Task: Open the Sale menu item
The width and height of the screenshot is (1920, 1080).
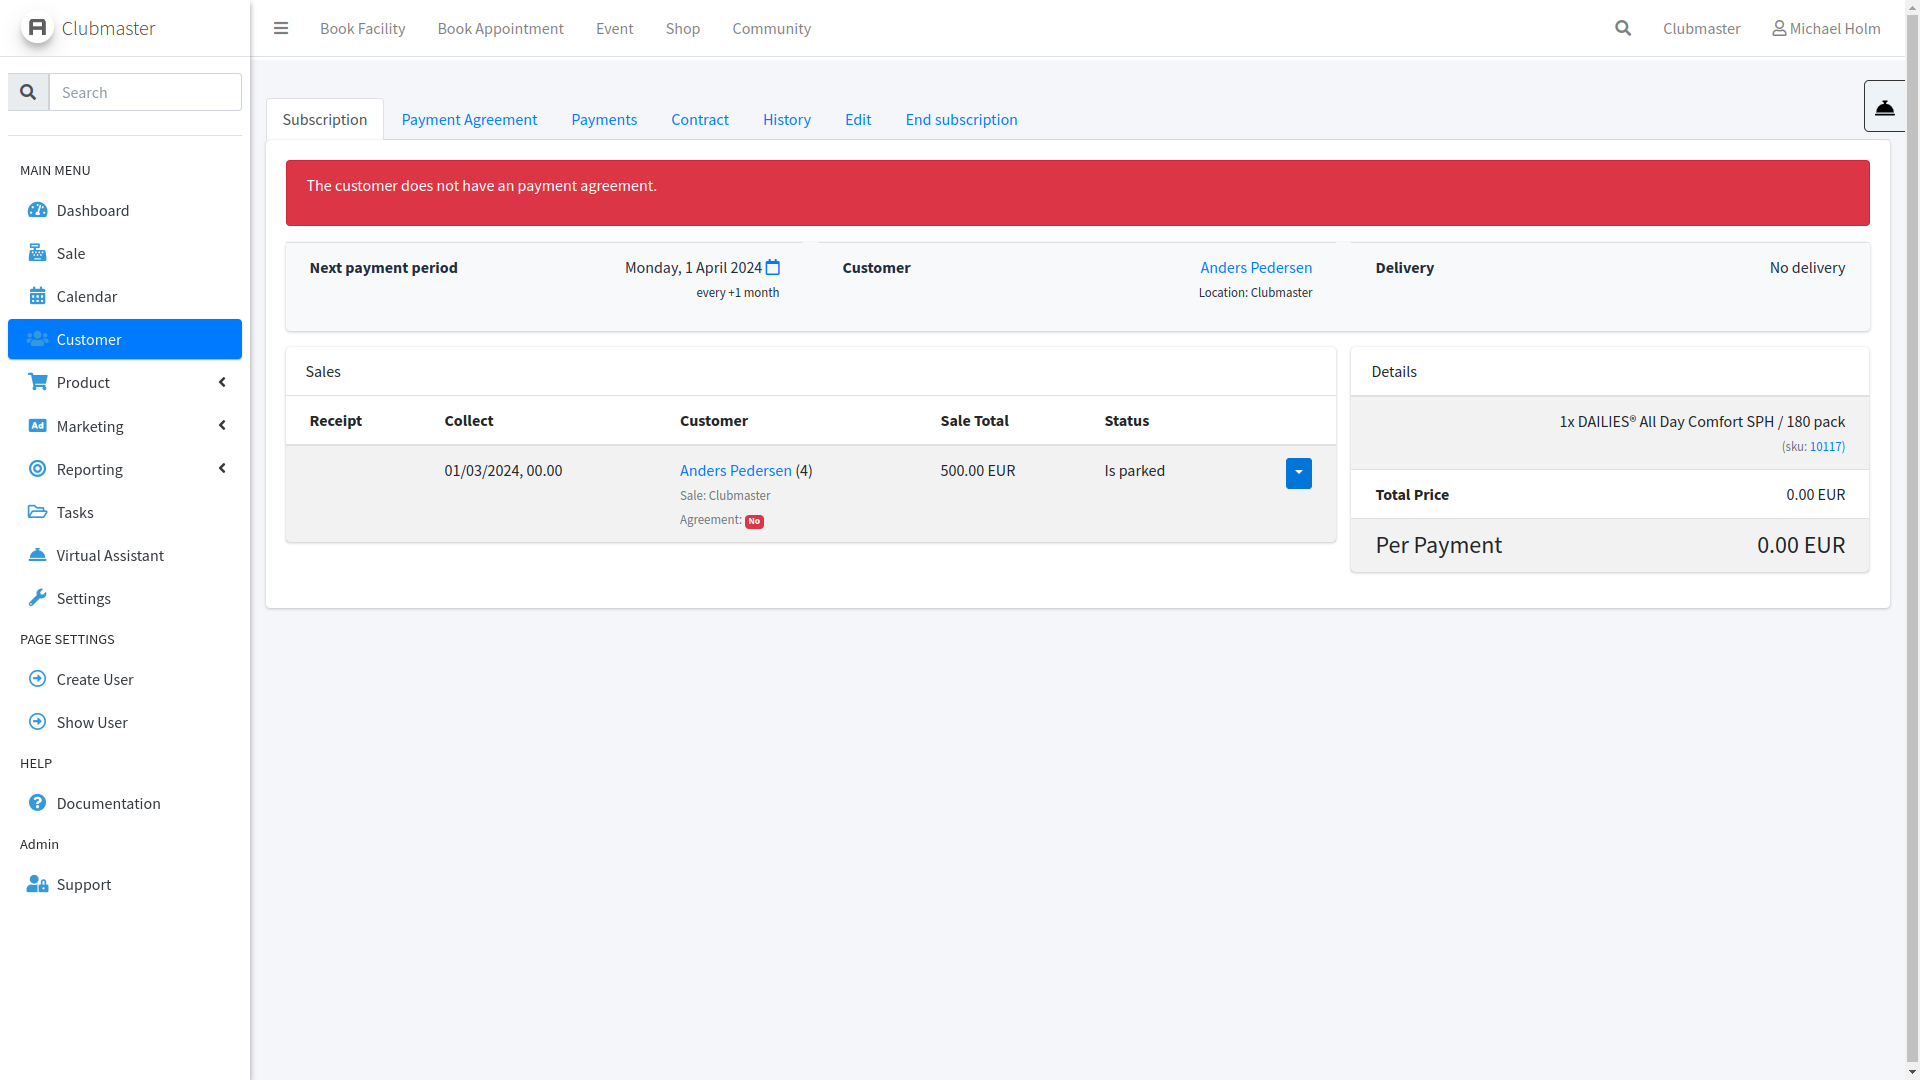Action: coord(71,253)
